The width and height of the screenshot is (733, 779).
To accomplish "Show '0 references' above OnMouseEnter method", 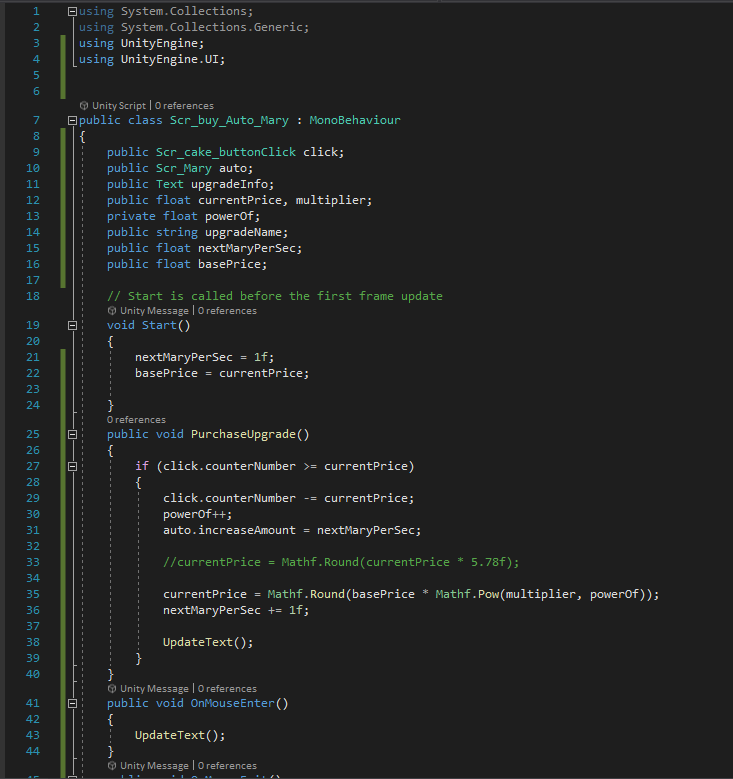I will pos(227,689).
